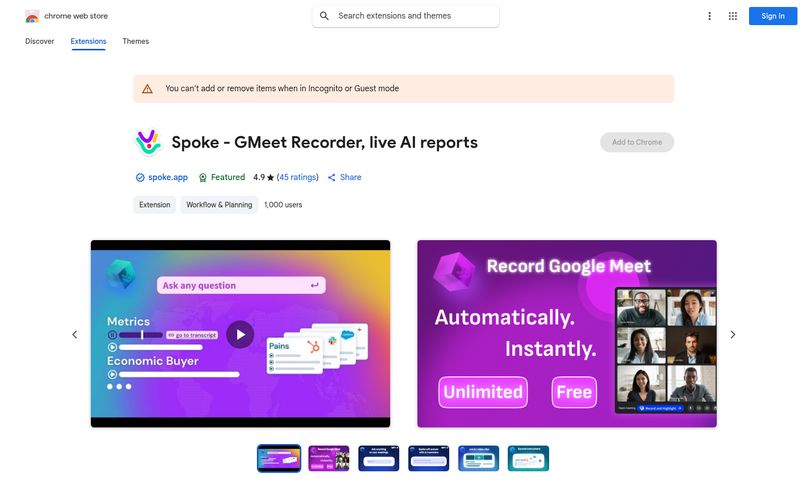Switch to the Discover tab
Viewport: 800px width, 496px height.
[x=39, y=41]
